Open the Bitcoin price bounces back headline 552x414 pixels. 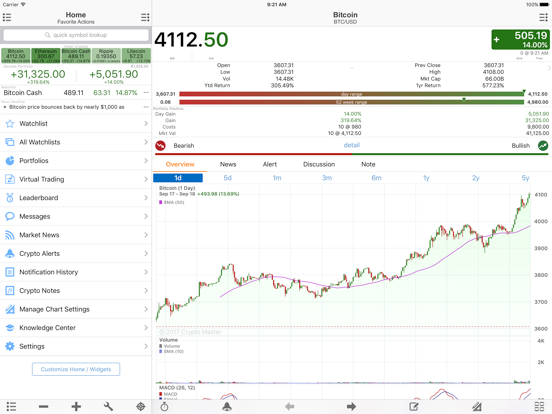[67, 107]
